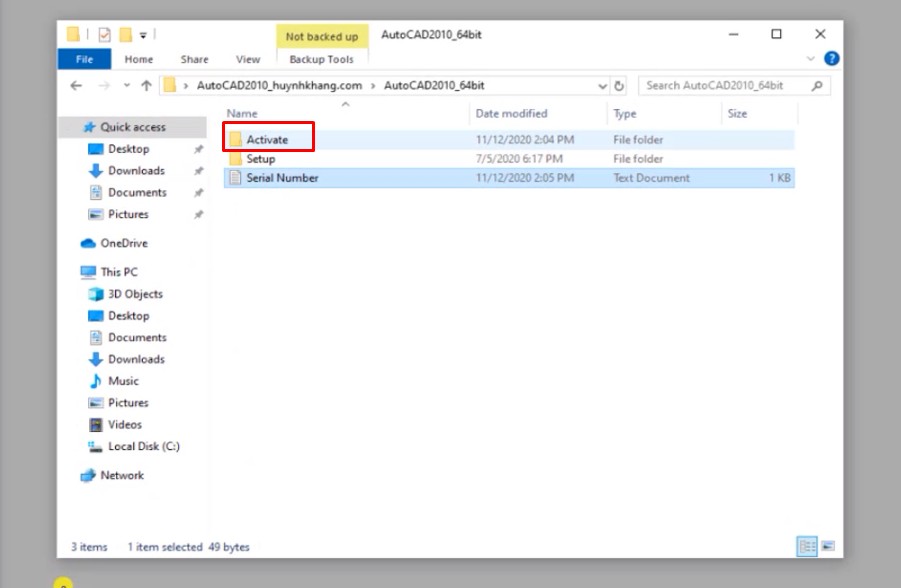
Task: Select Local Disk (C:) in navigation pane
Action: tap(143, 446)
